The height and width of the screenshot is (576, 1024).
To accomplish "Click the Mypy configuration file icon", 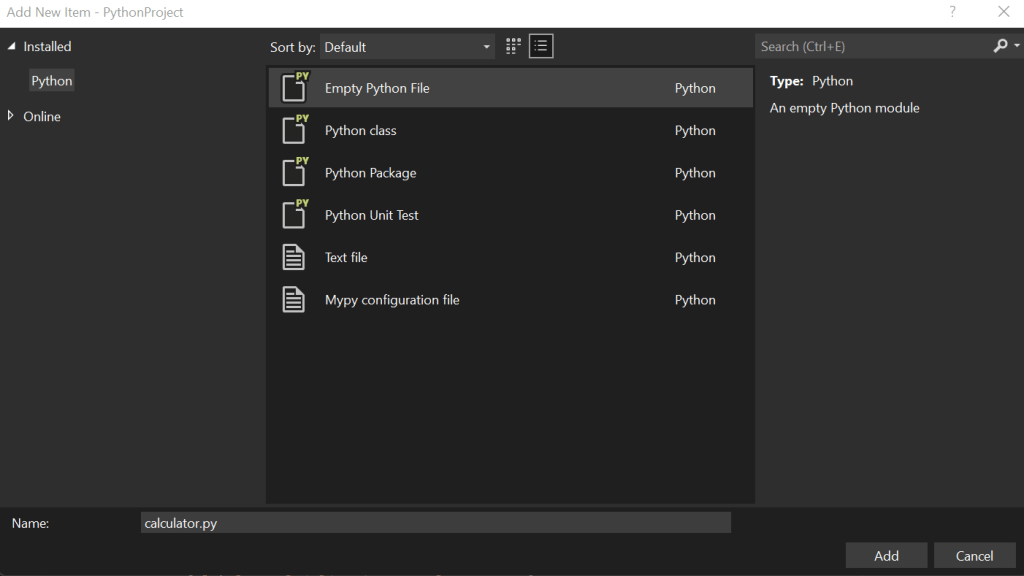I will [294, 299].
